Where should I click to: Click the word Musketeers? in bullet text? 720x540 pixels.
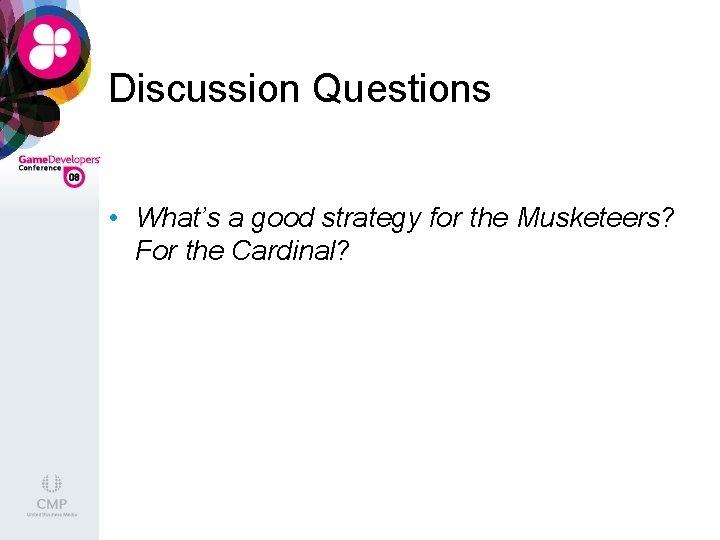tap(596, 217)
